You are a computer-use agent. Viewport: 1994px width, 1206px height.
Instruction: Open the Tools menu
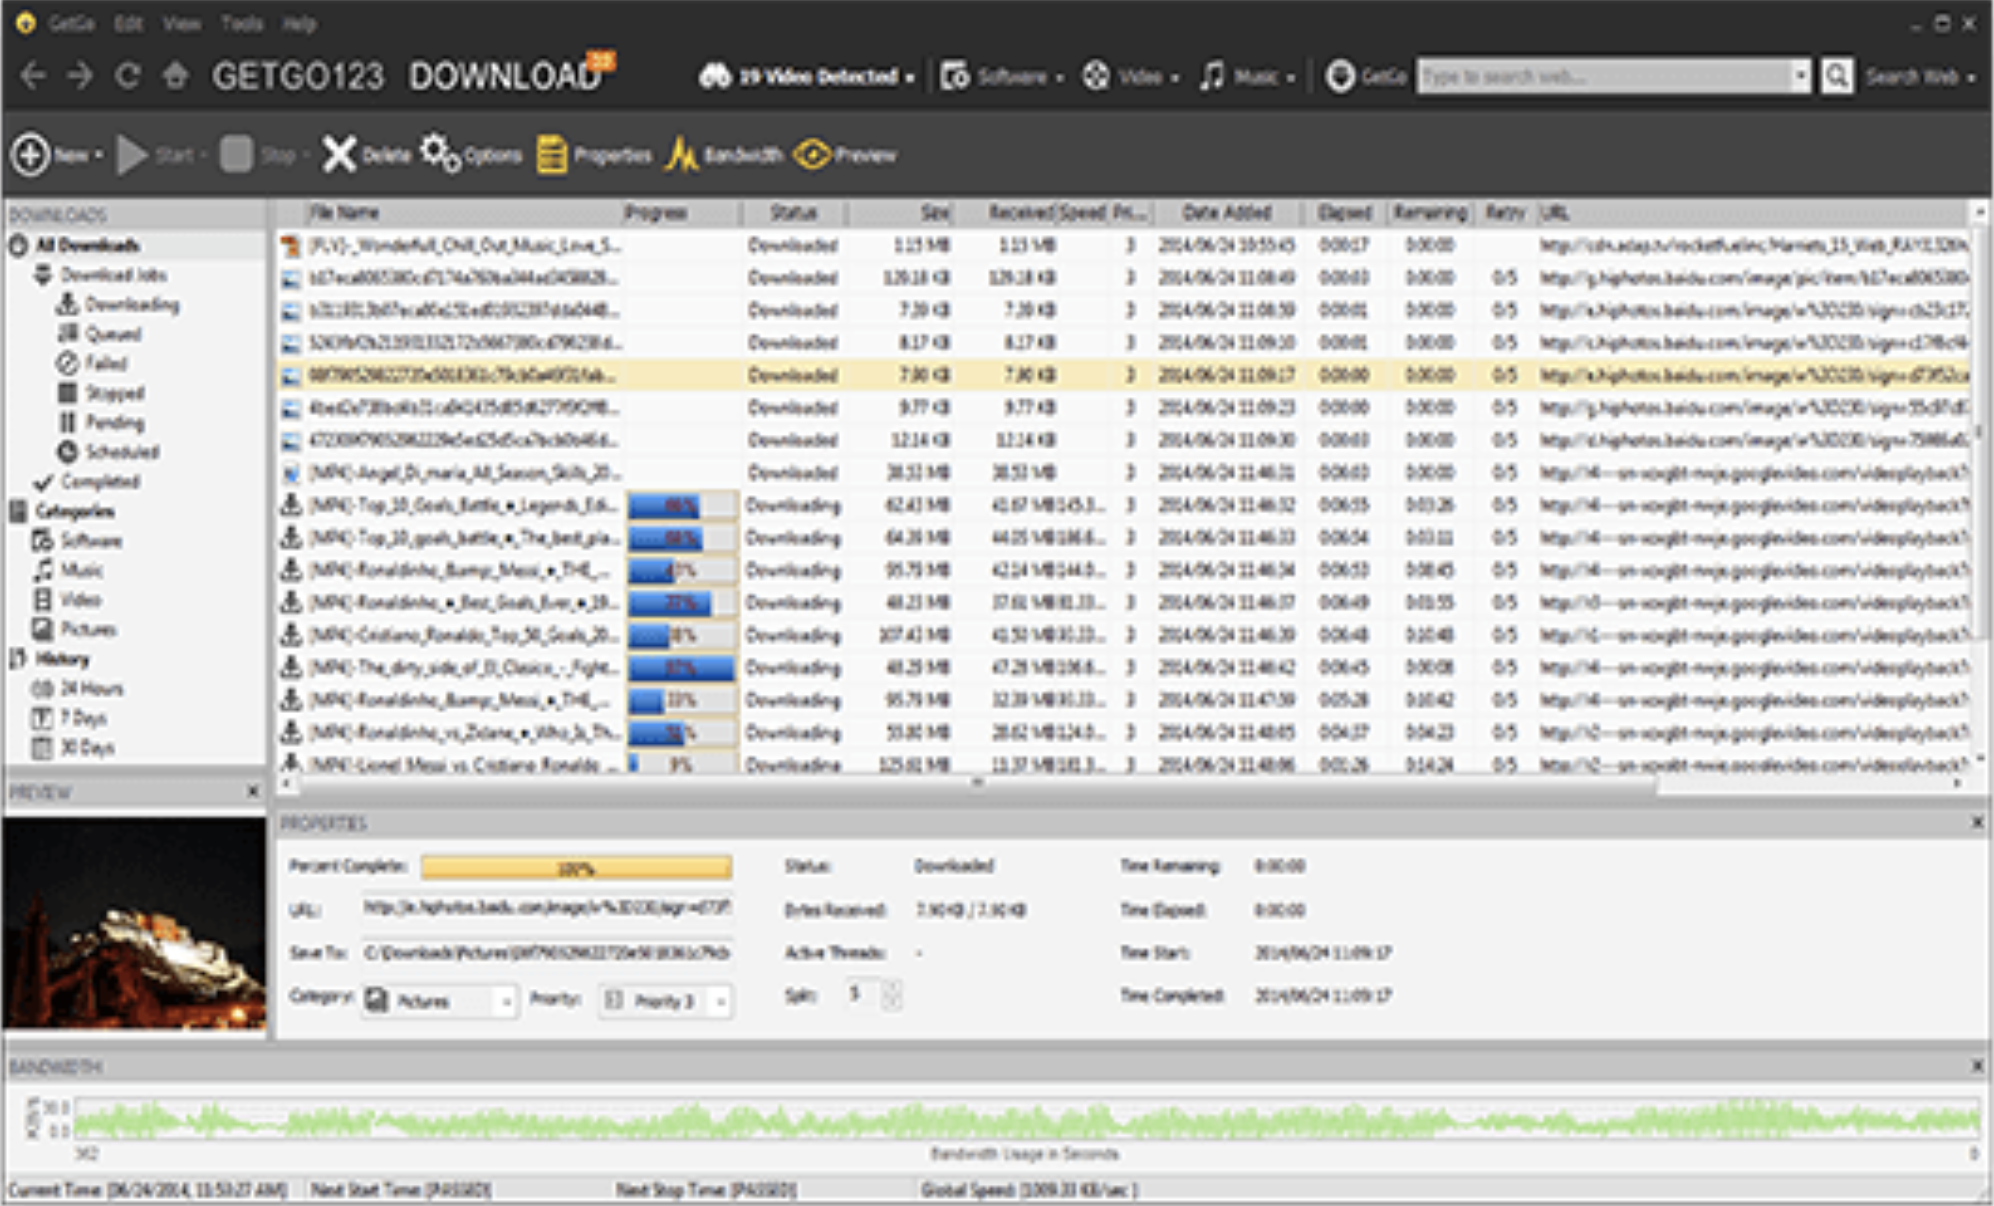click(x=241, y=23)
